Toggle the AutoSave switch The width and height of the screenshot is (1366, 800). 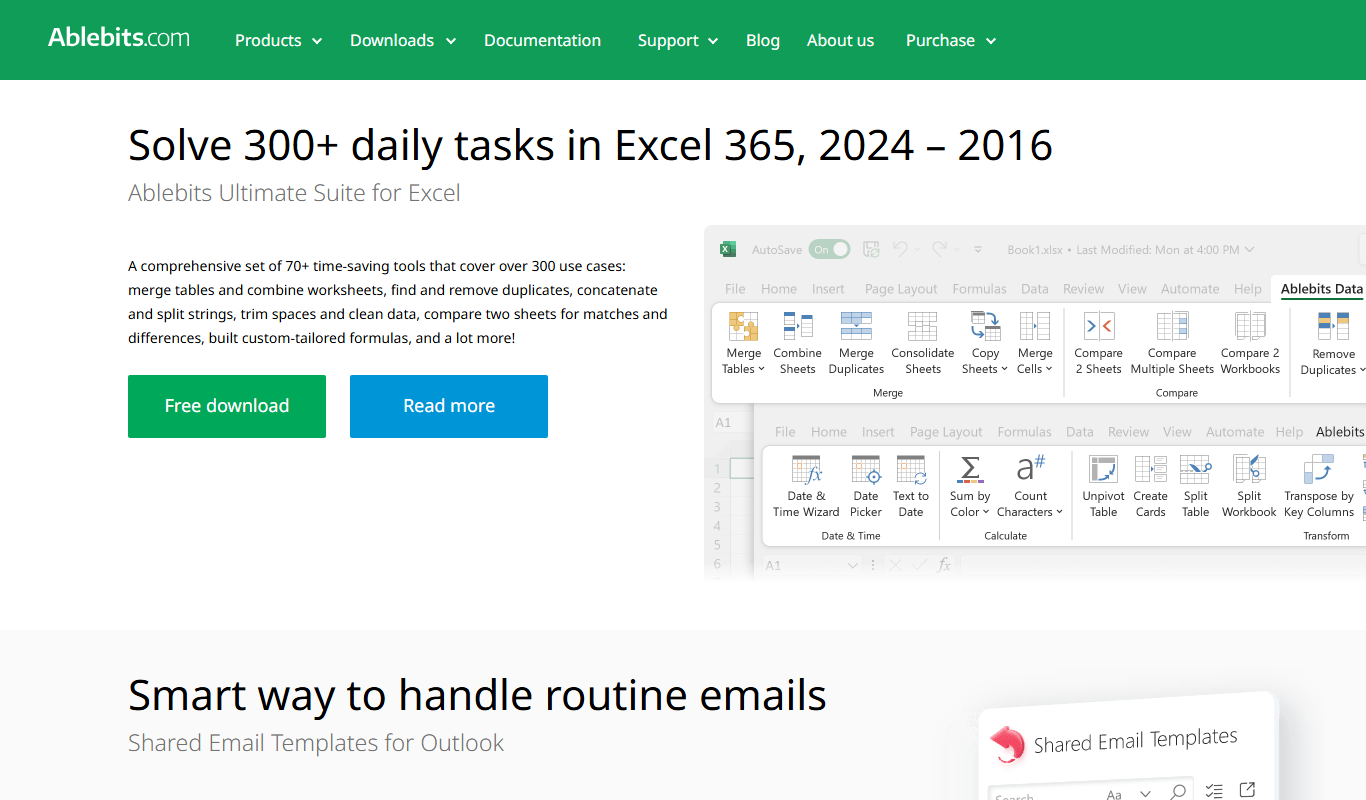point(830,249)
